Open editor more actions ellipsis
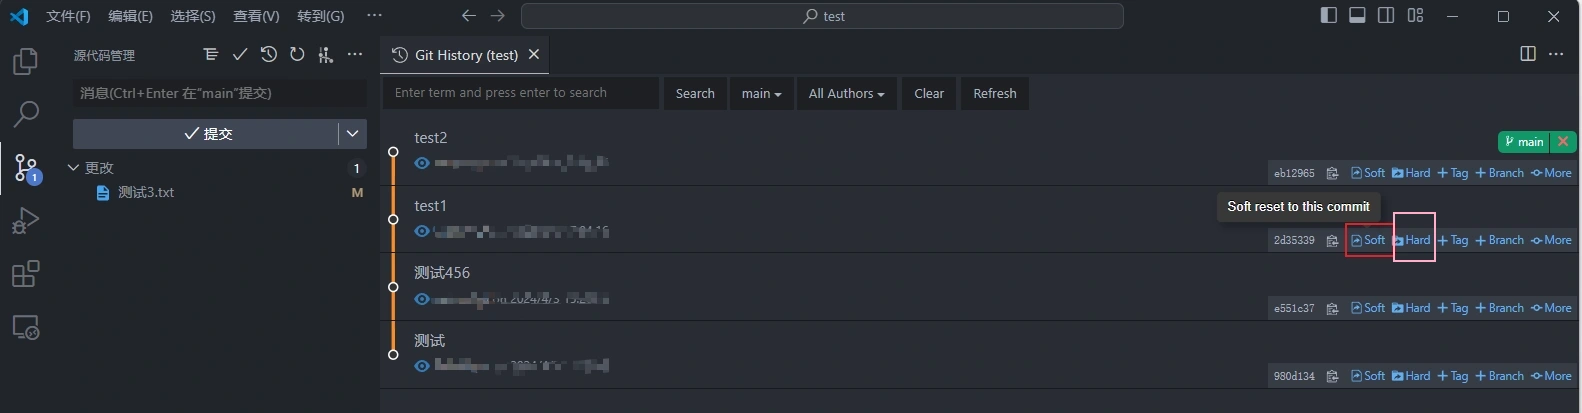Screen dimensions: 1582x413 1556,54
